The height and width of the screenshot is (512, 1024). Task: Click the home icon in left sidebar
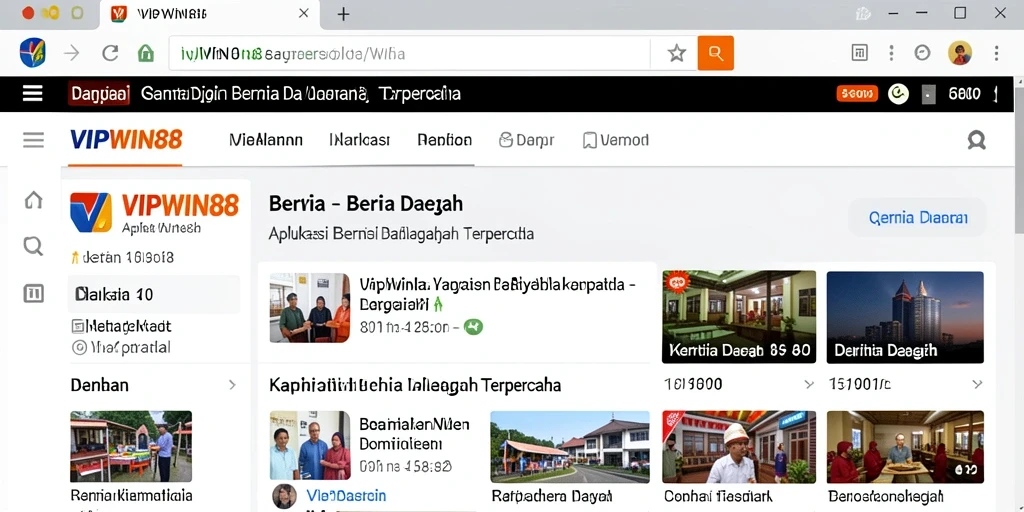pos(33,200)
